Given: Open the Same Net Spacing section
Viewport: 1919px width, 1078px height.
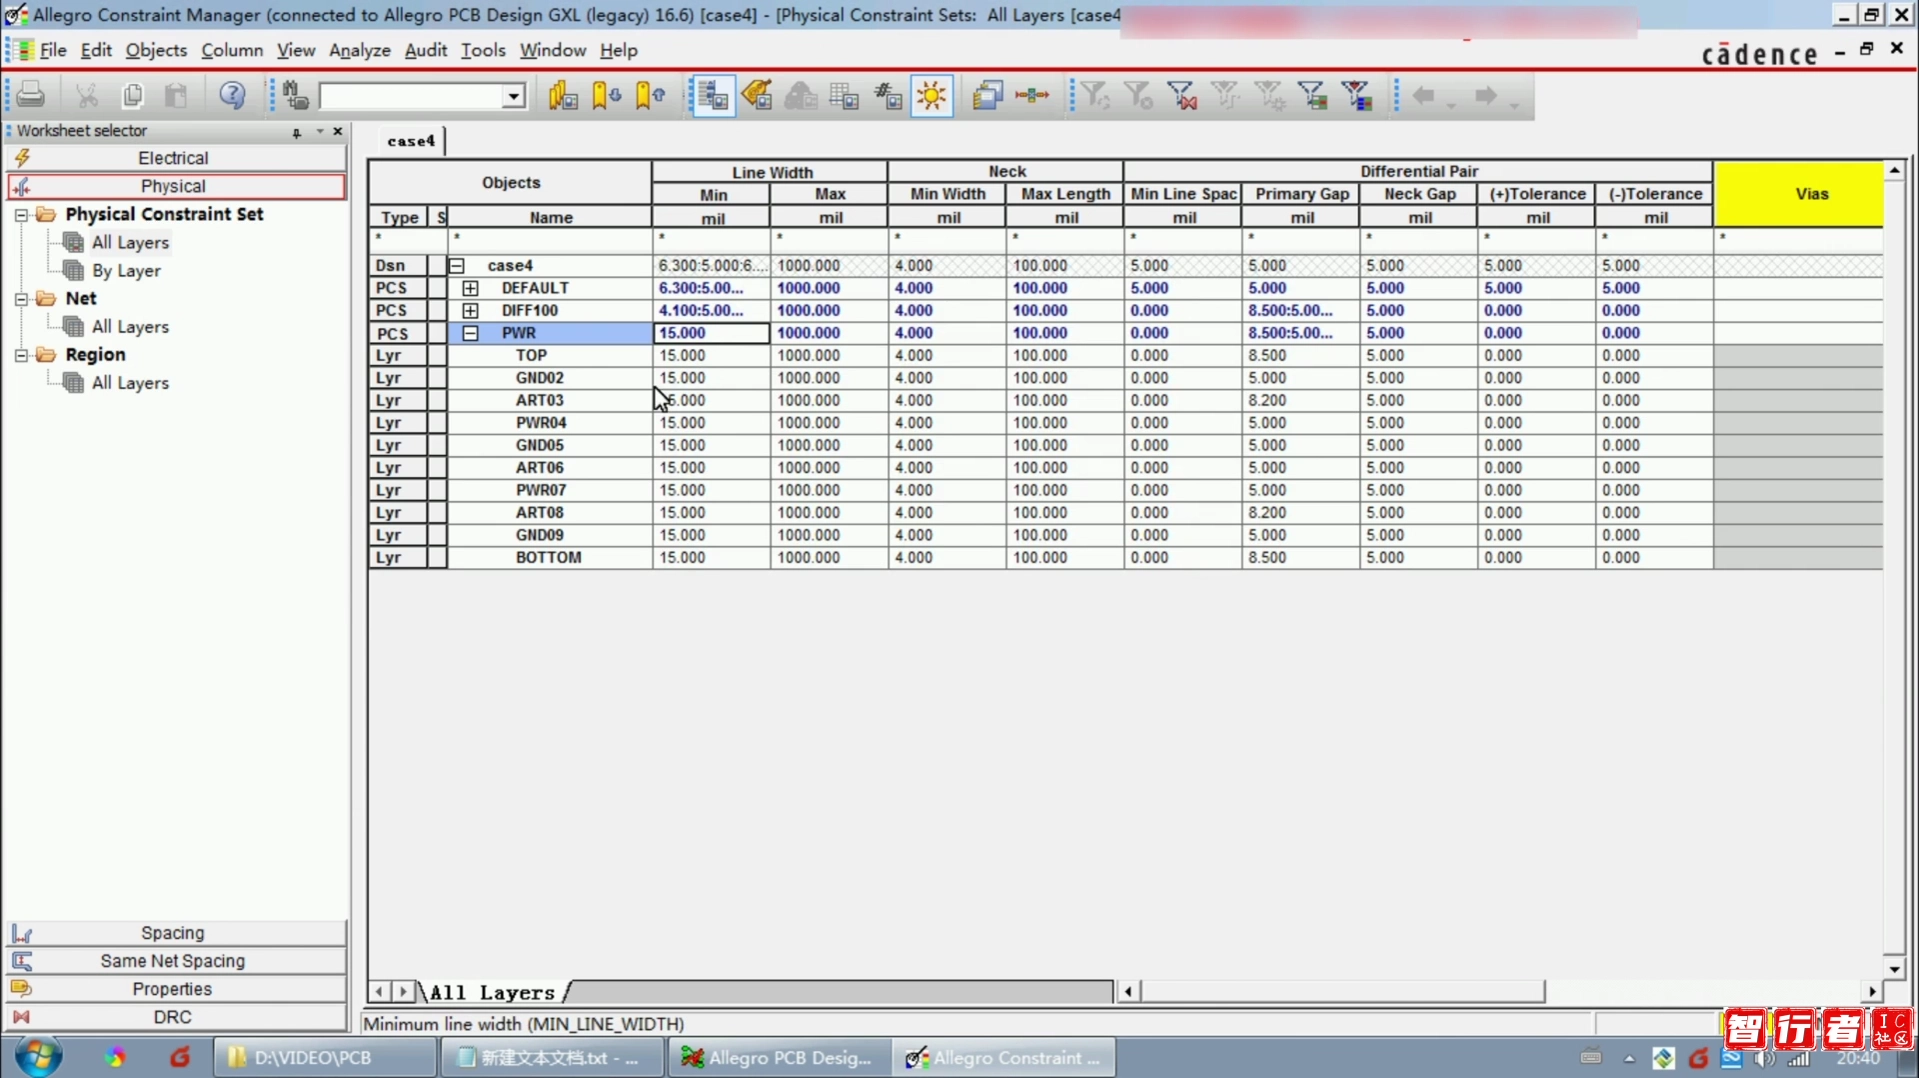Looking at the screenshot, I should 176,961.
